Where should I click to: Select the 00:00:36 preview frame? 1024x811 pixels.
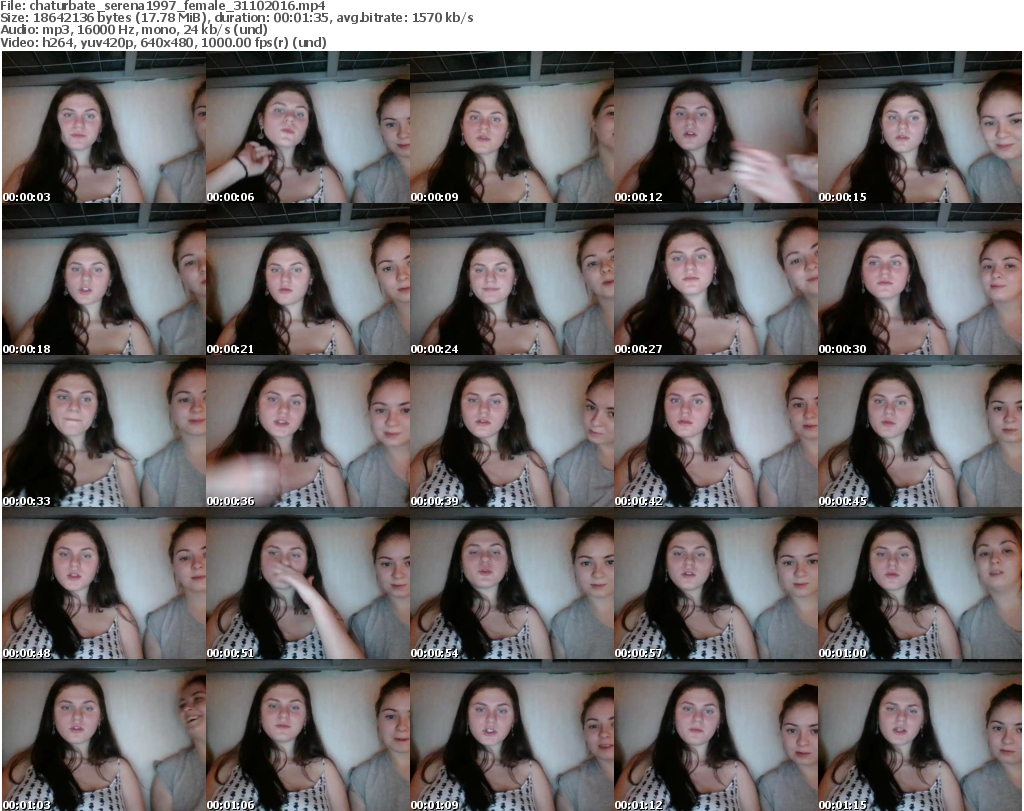308,432
